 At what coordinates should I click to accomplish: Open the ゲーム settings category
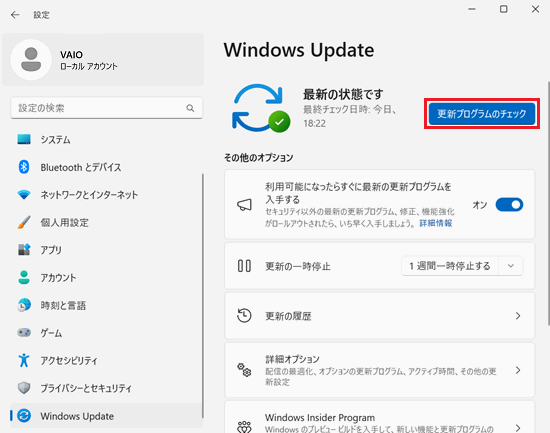pos(106,332)
